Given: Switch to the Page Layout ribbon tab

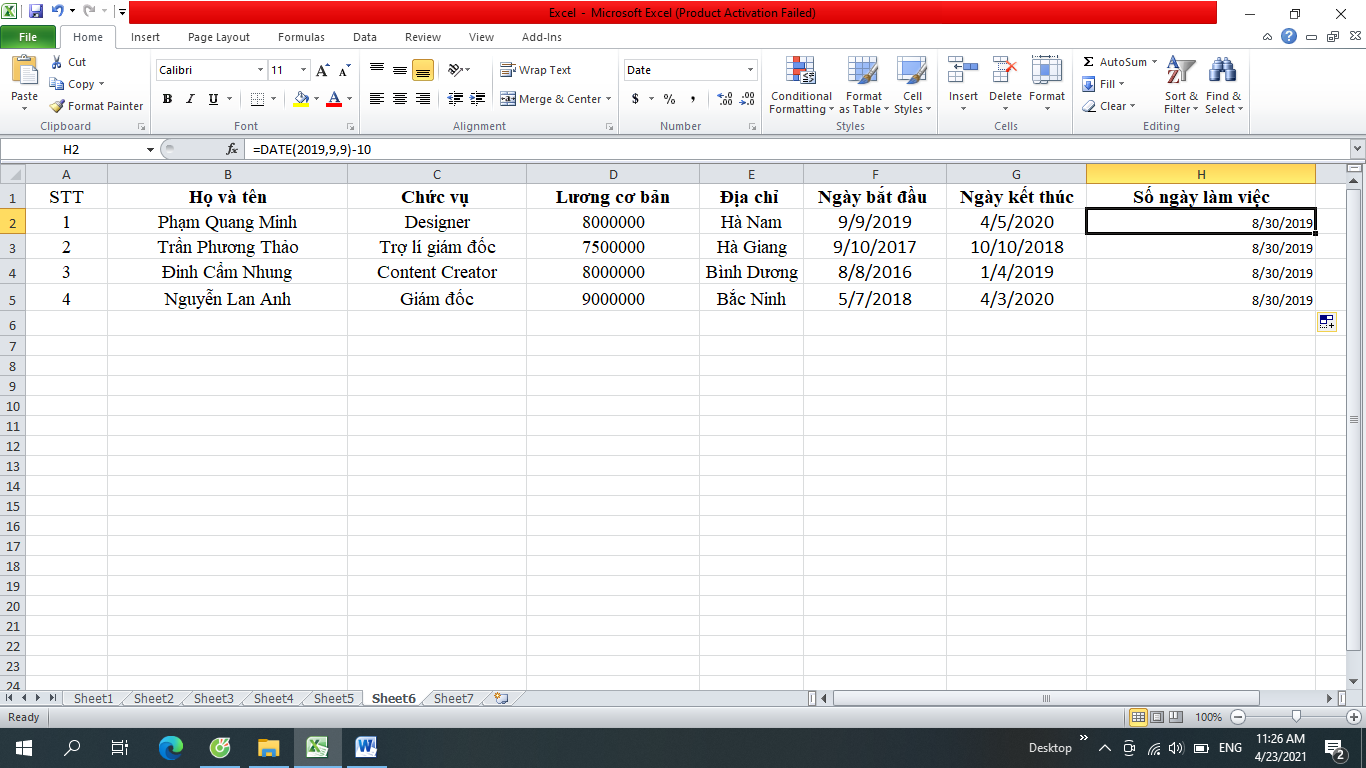Looking at the screenshot, I should point(219,37).
